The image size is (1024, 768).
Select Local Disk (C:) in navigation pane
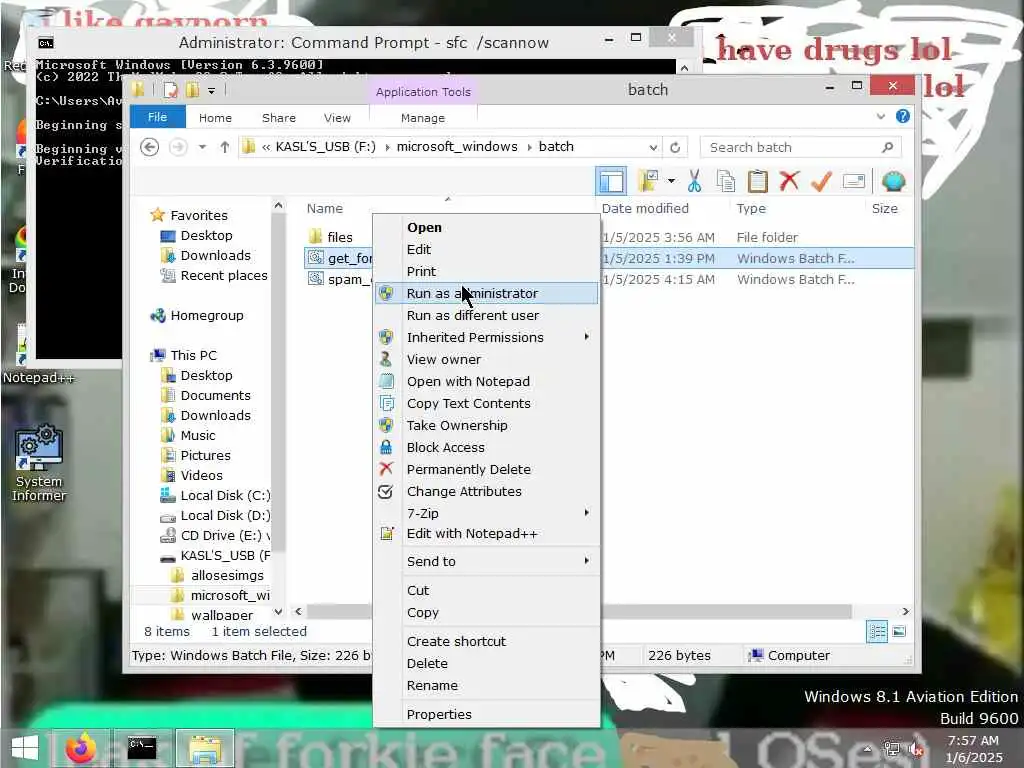[x=225, y=495]
